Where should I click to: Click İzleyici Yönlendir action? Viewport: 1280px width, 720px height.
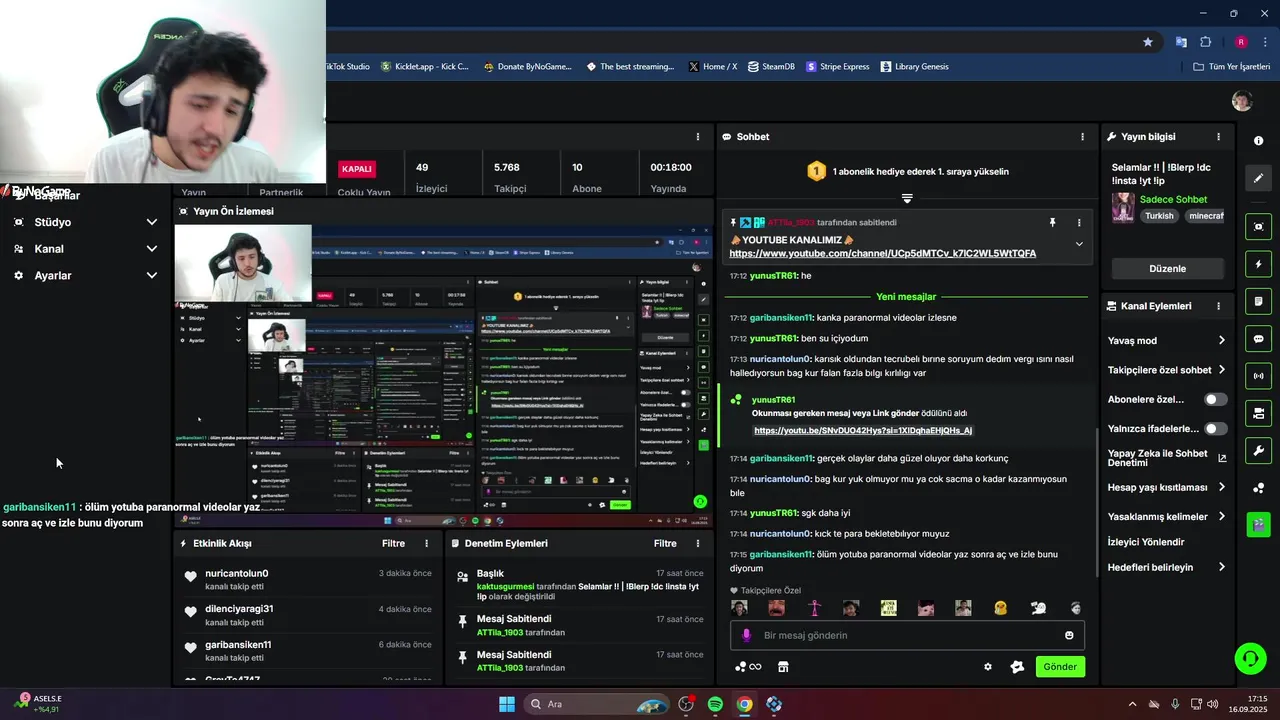tap(1146, 542)
